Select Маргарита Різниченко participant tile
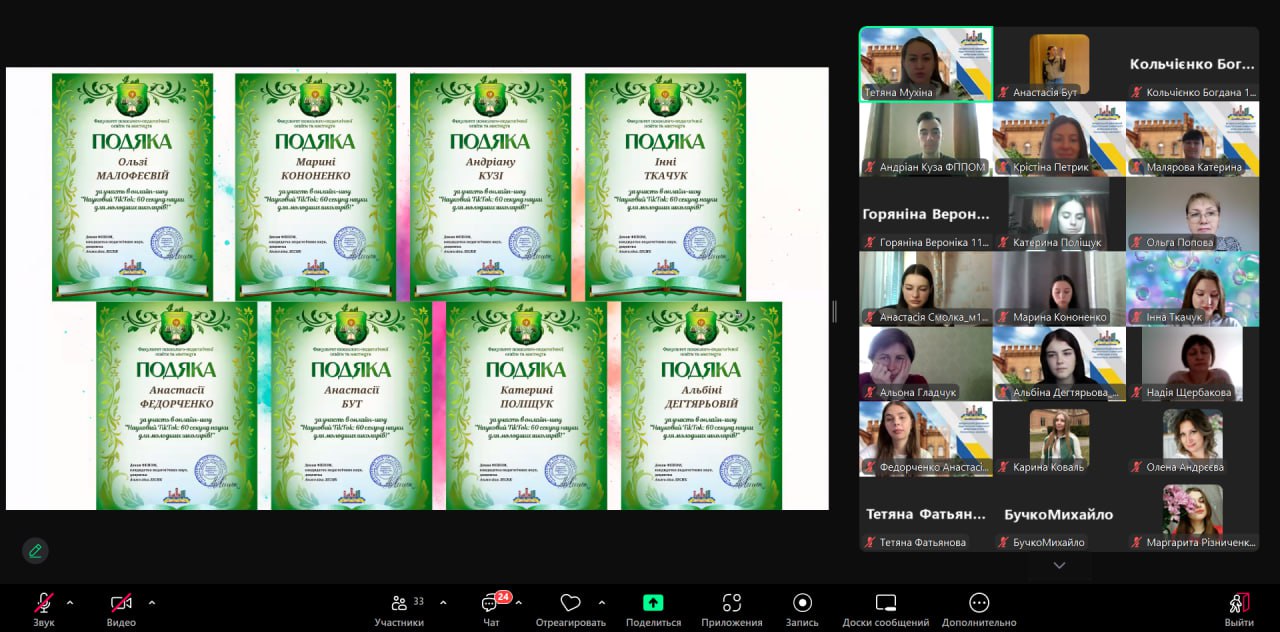Image resolution: width=1280 pixels, height=632 pixels. pyautogui.click(x=1192, y=514)
